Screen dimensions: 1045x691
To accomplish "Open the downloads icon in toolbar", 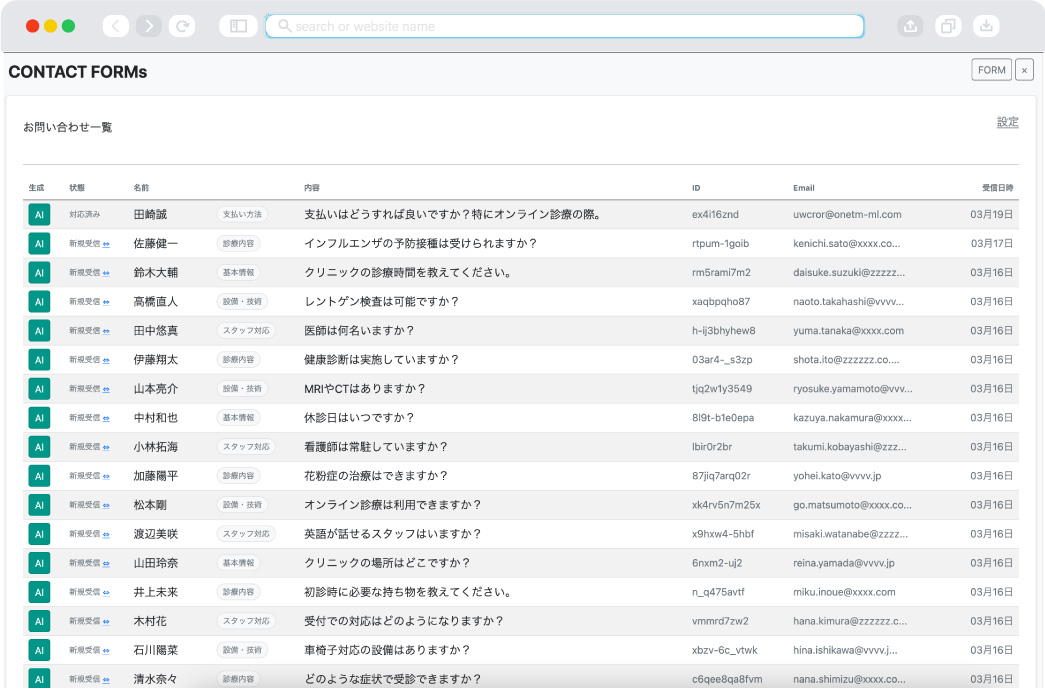I will tap(986, 27).
